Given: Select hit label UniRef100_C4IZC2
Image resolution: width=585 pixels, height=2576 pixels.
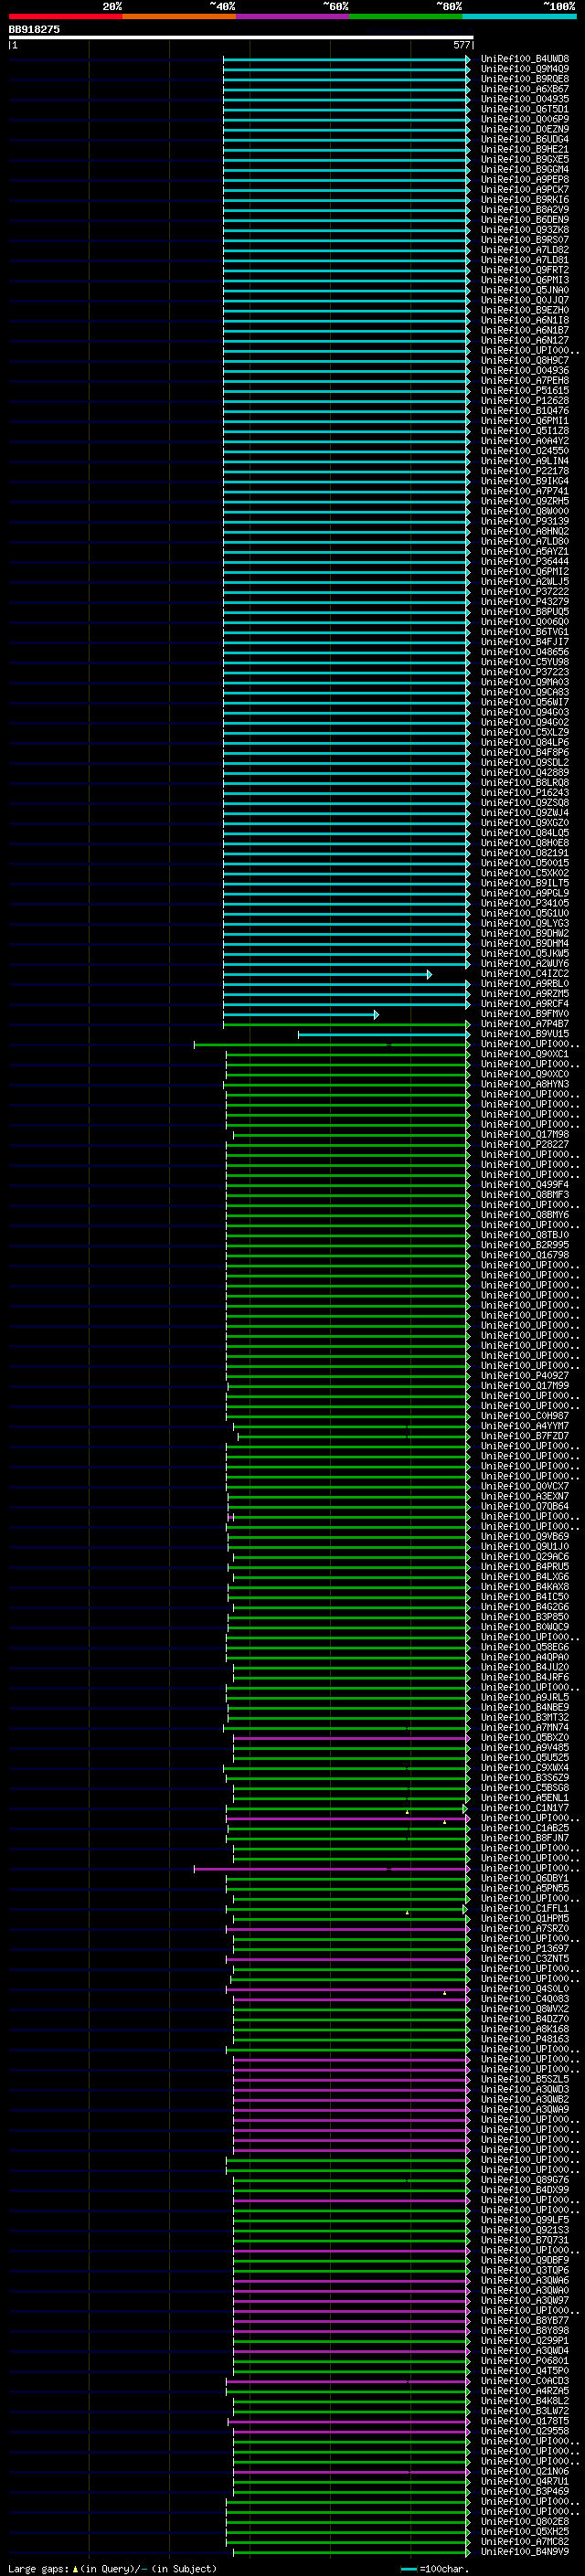Looking at the screenshot, I should (524, 973).
